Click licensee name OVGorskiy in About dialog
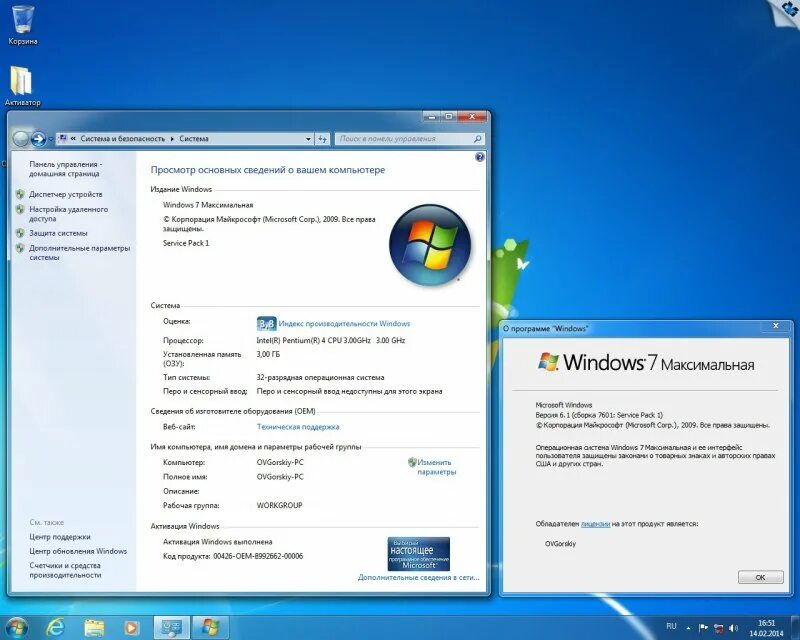The height and width of the screenshot is (640, 800). pos(560,544)
